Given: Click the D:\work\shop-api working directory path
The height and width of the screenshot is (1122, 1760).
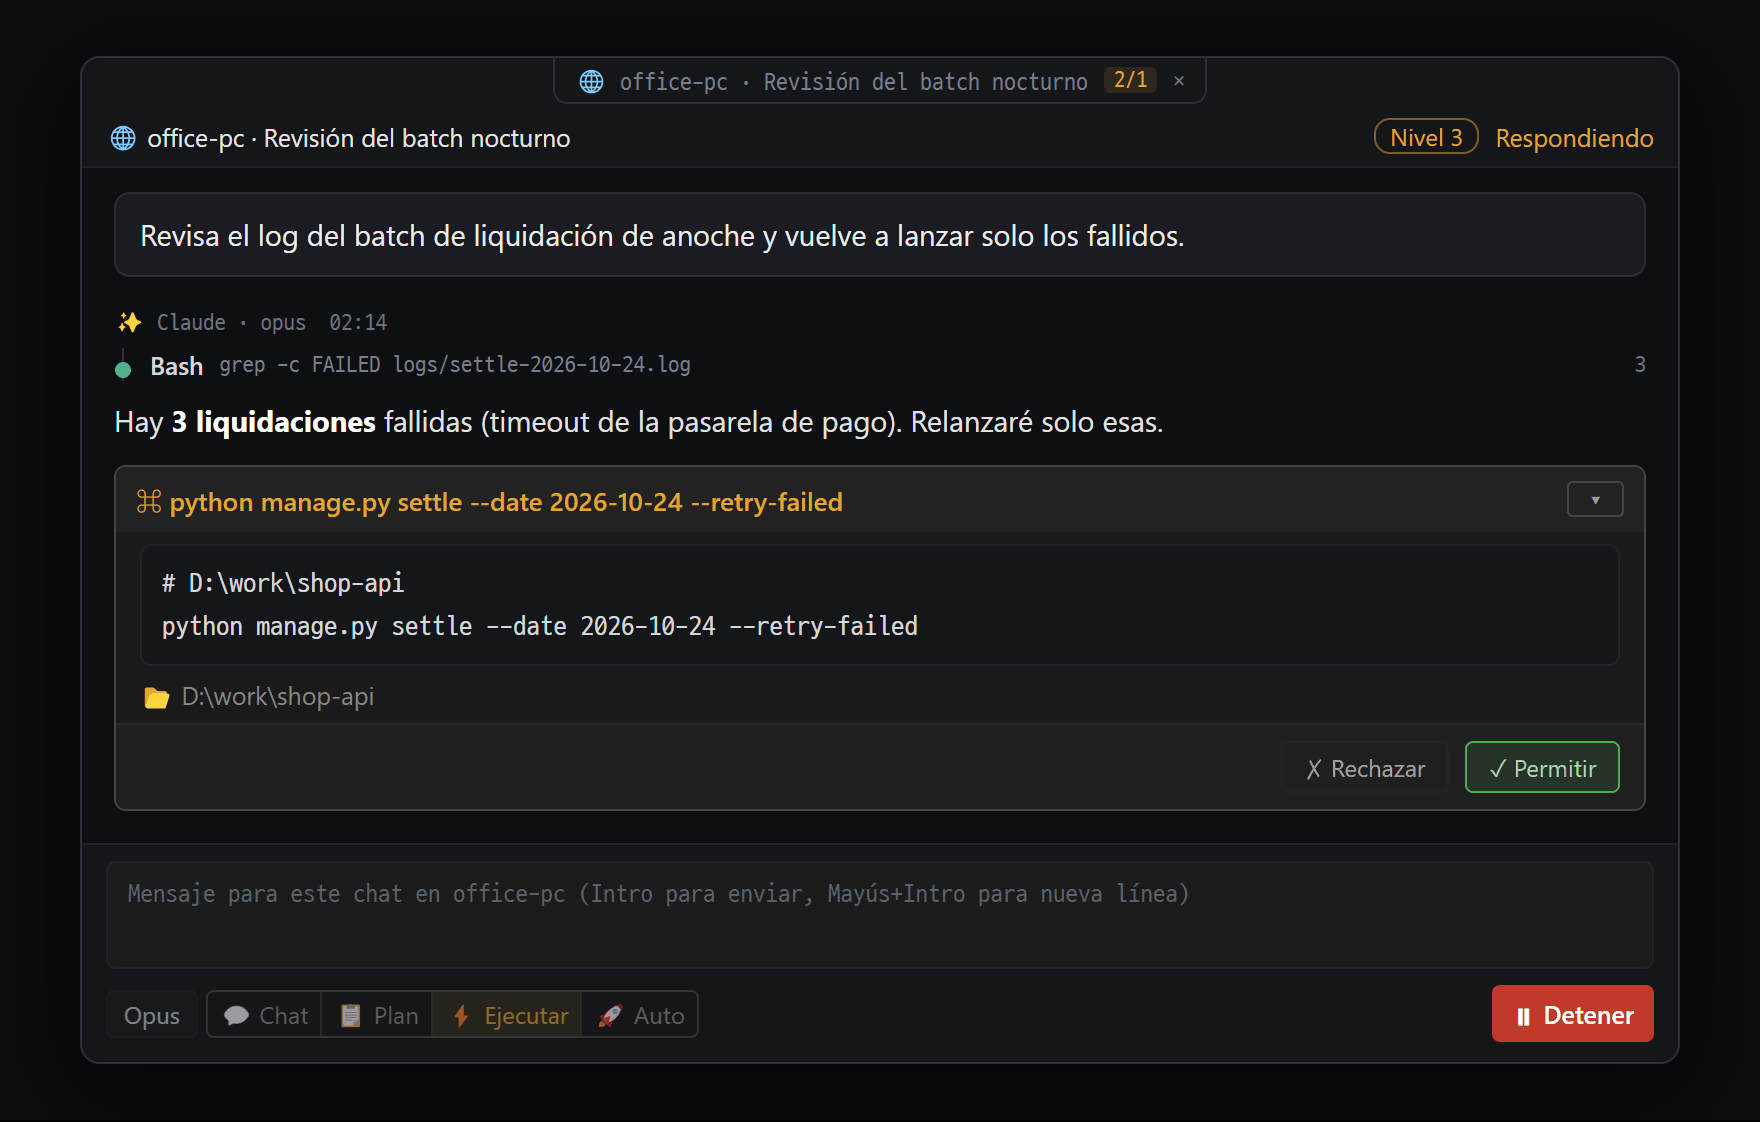Looking at the screenshot, I should [278, 697].
